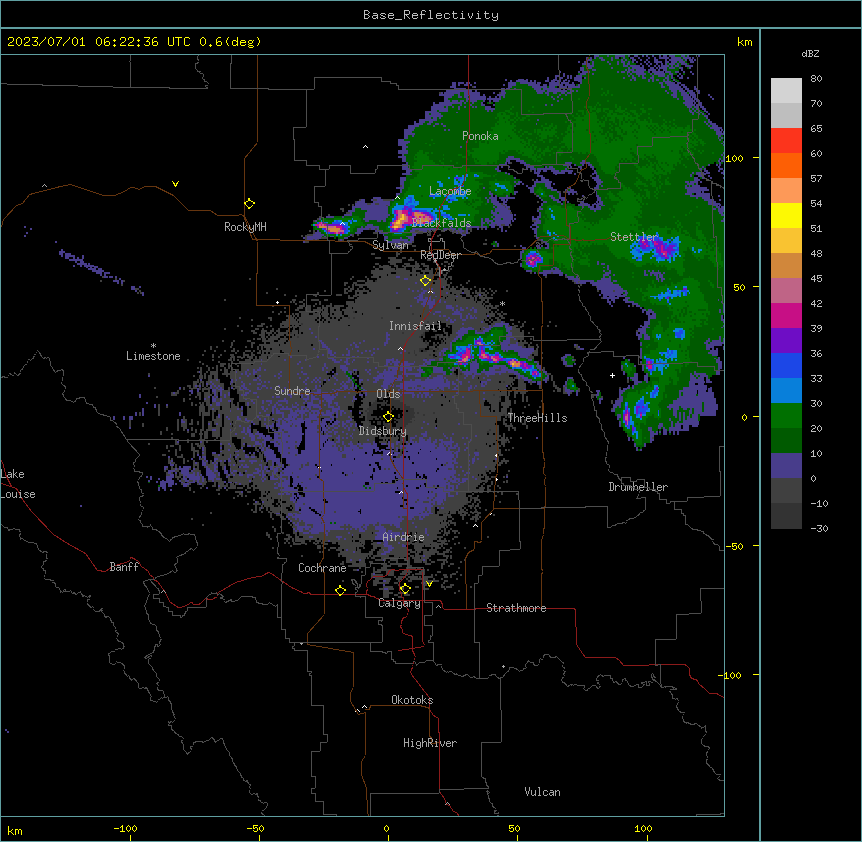This screenshot has width=862, height=842.
Task: Click the timestamp 2023/07/01 06:22:36 UTC
Action: (99, 42)
